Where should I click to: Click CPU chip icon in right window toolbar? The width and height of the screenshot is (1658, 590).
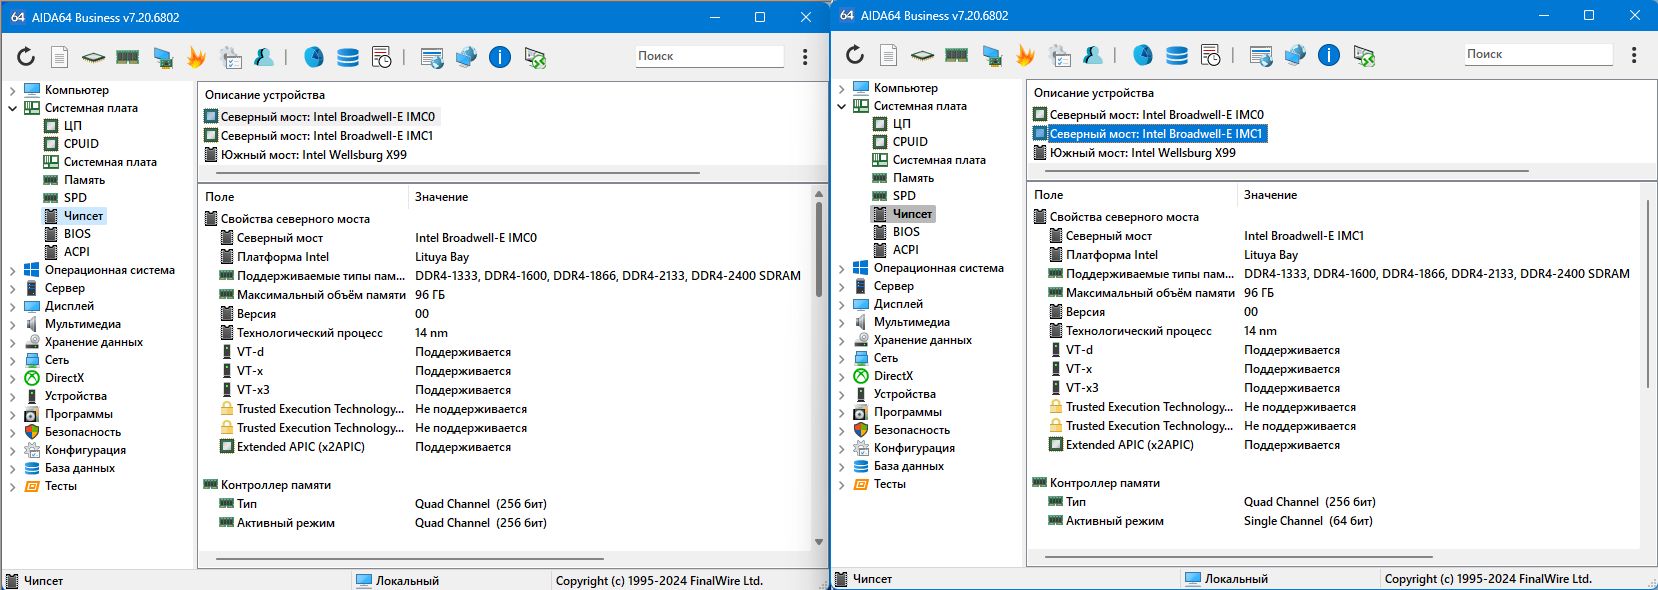922,55
